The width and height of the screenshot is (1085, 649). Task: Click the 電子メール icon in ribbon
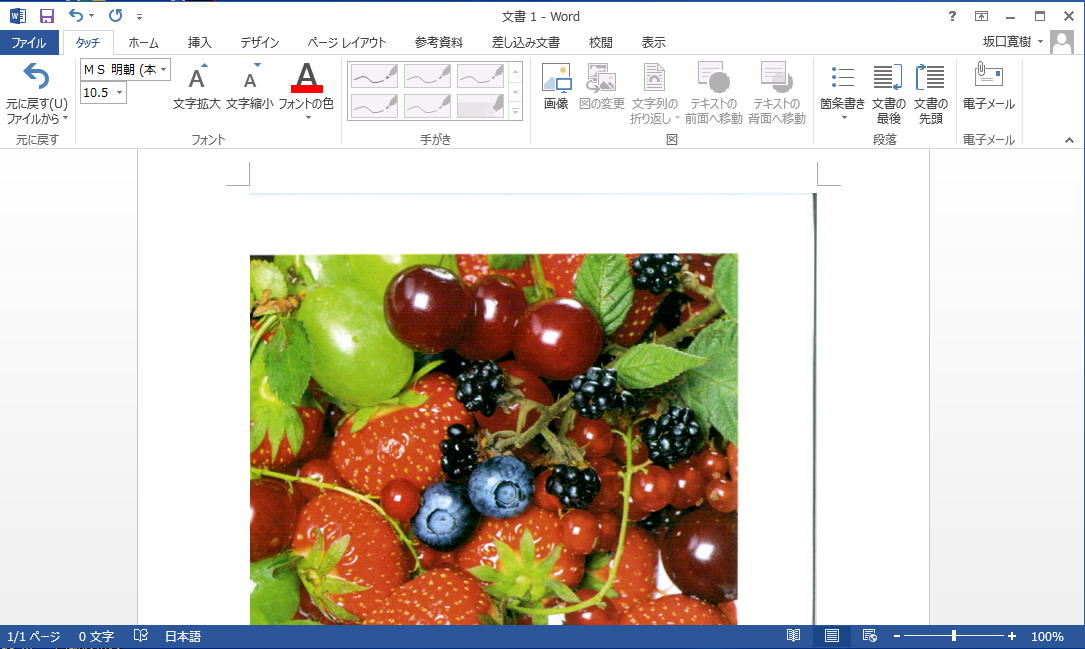988,77
